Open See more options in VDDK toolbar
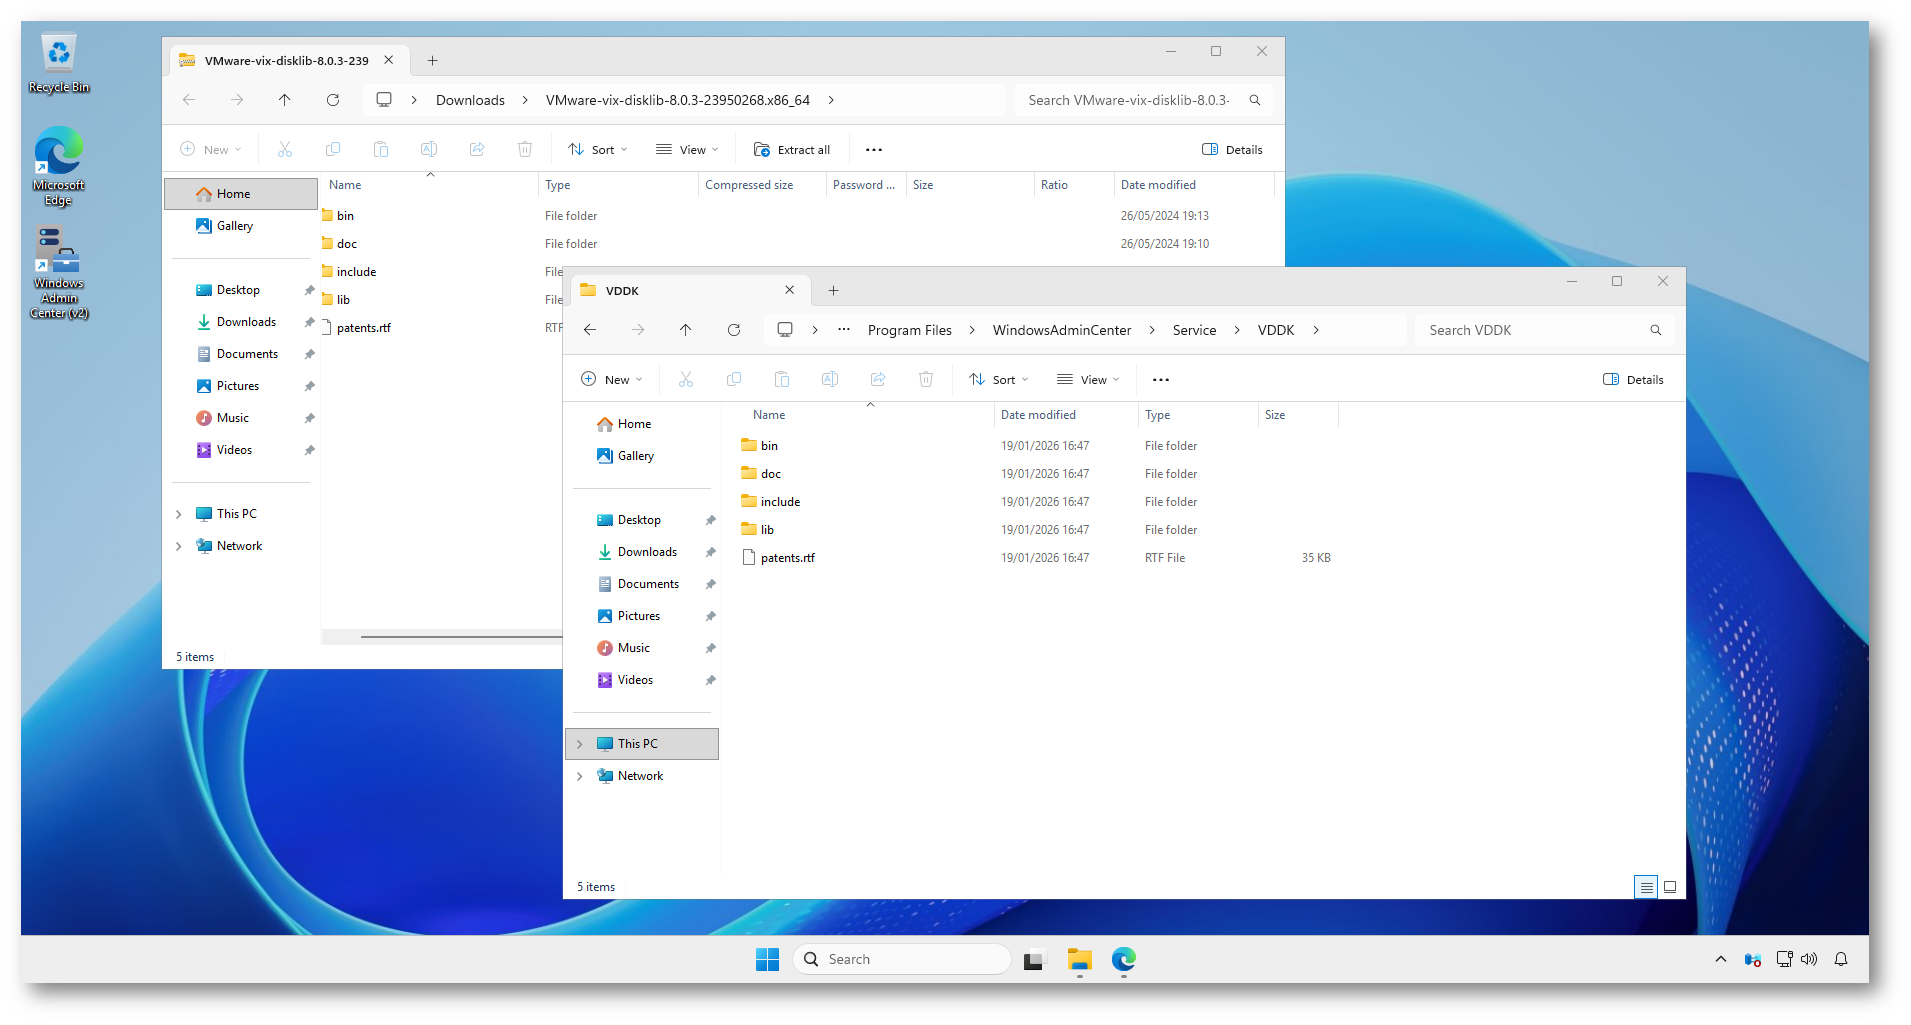This screenshot has height=1025, width=1911. [1160, 380]
